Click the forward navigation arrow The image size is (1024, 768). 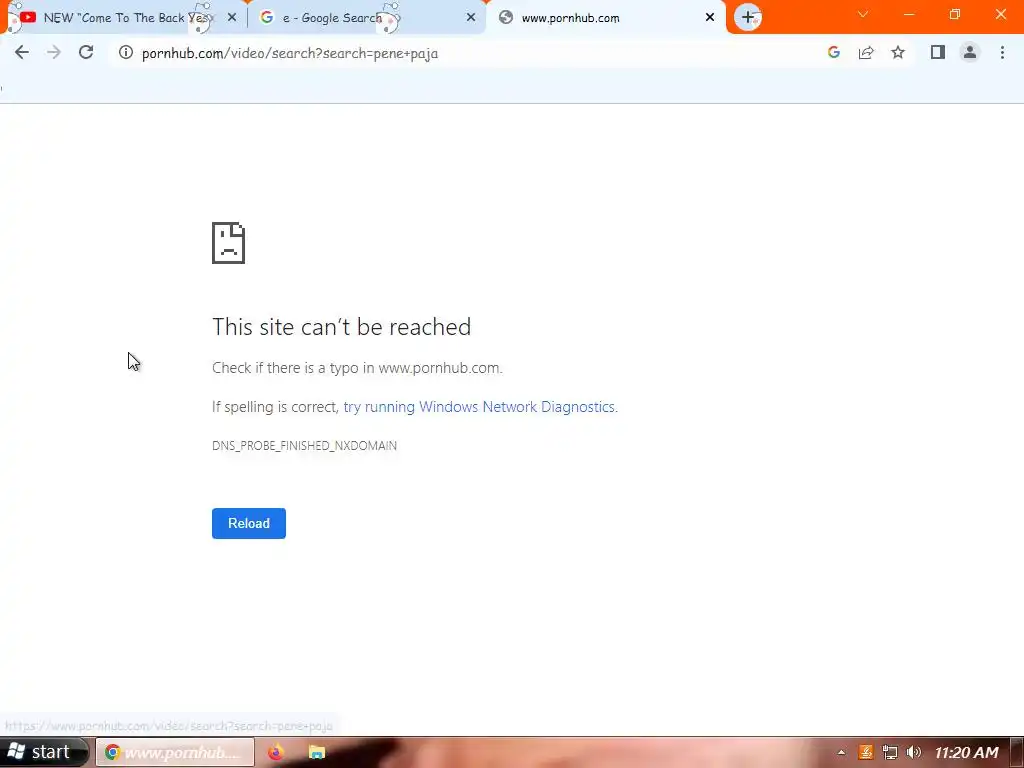[54, 53]
